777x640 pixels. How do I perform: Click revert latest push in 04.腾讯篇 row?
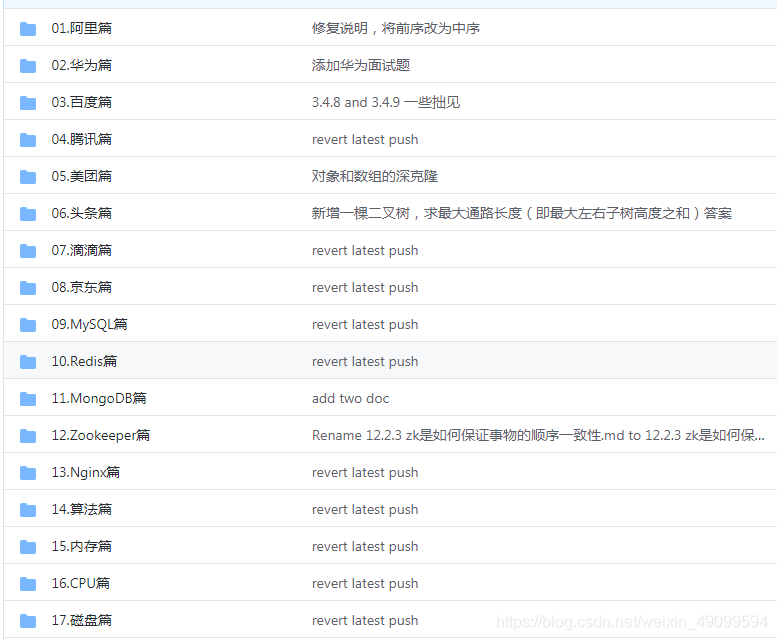pyautogui.click(x=365, y=140)
